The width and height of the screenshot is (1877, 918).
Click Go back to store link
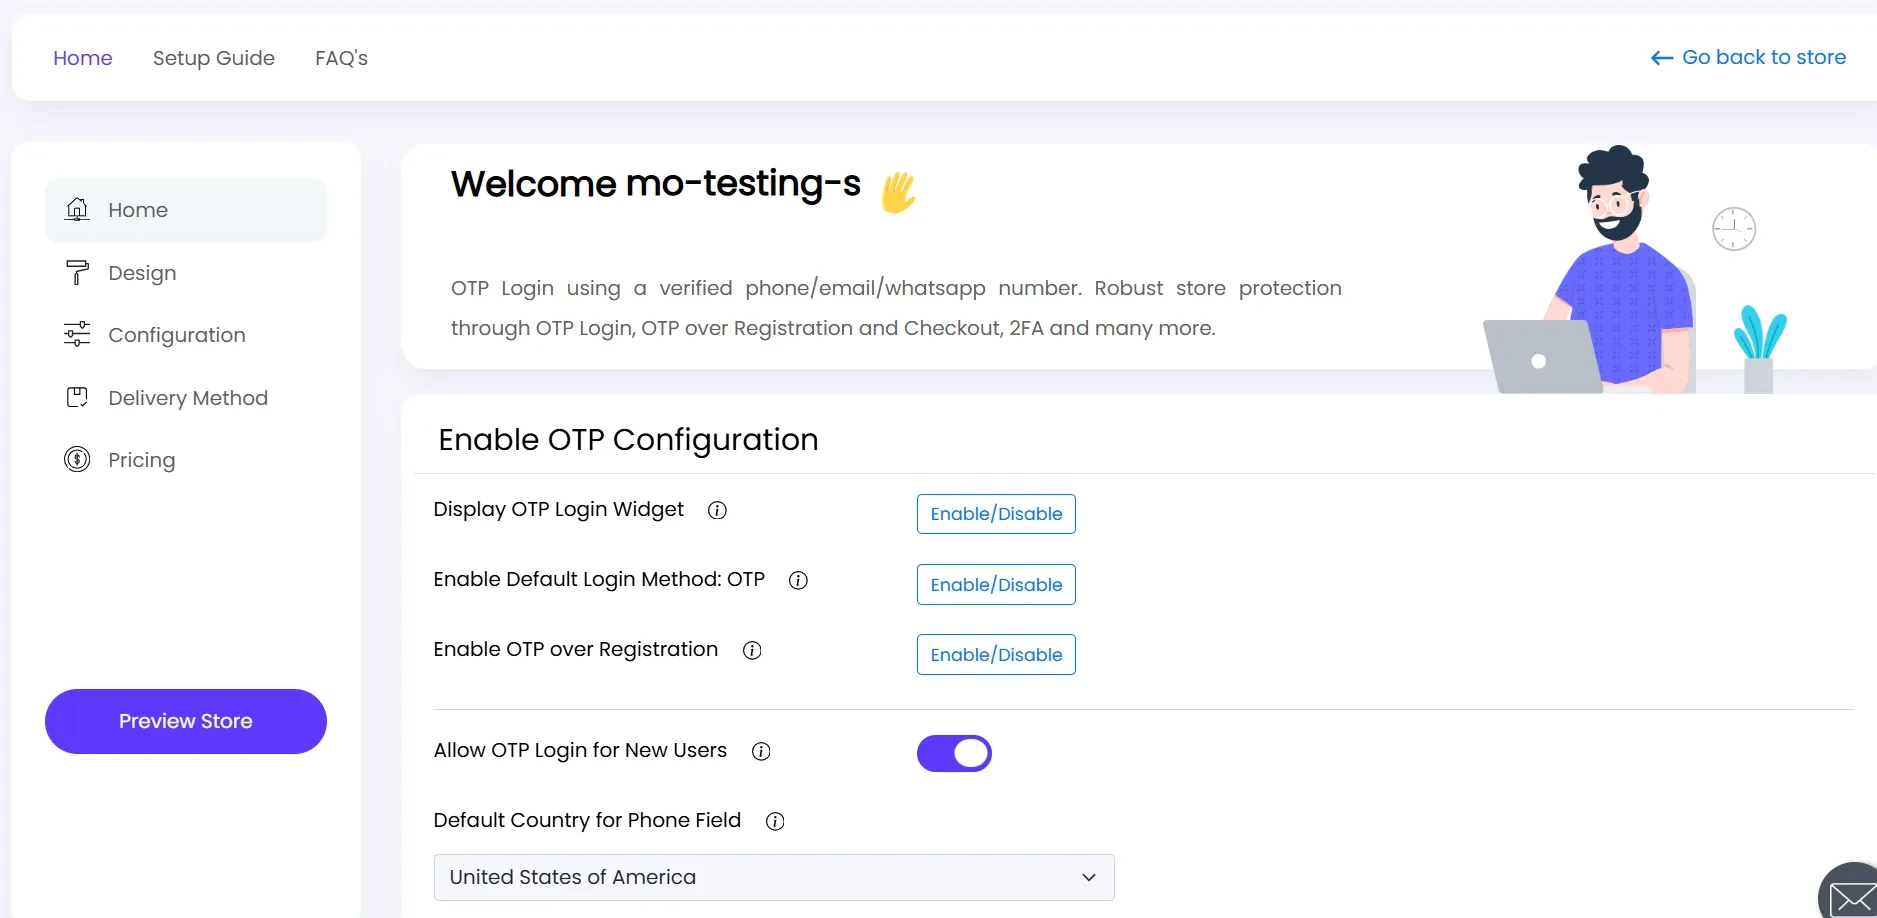1748,57
